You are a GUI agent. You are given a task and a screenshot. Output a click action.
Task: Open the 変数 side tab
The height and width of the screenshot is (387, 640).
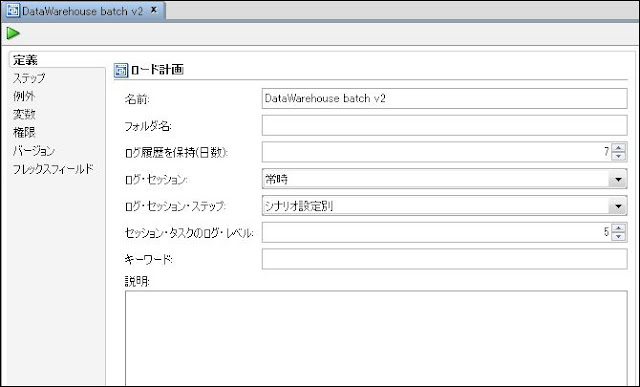point(24,114)
